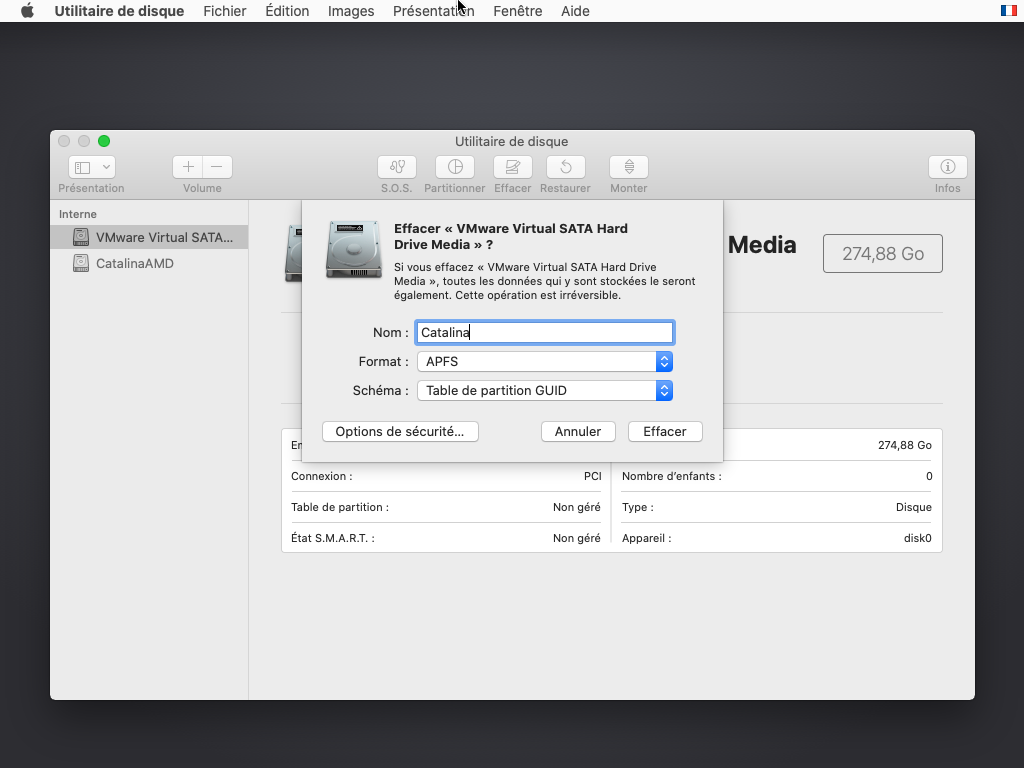
Task: Click the Appareil label in info table
Action: 647,539
